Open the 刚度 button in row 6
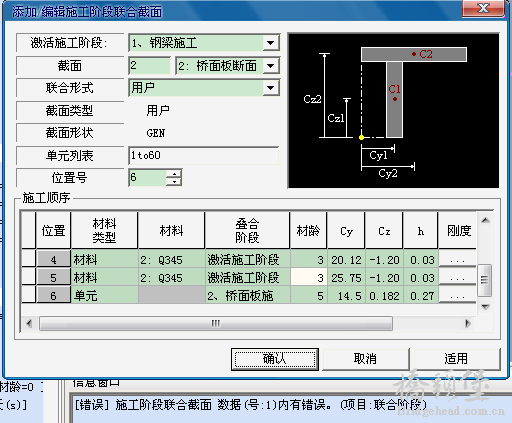Screen dimensions: 512x423 [457, 295]
